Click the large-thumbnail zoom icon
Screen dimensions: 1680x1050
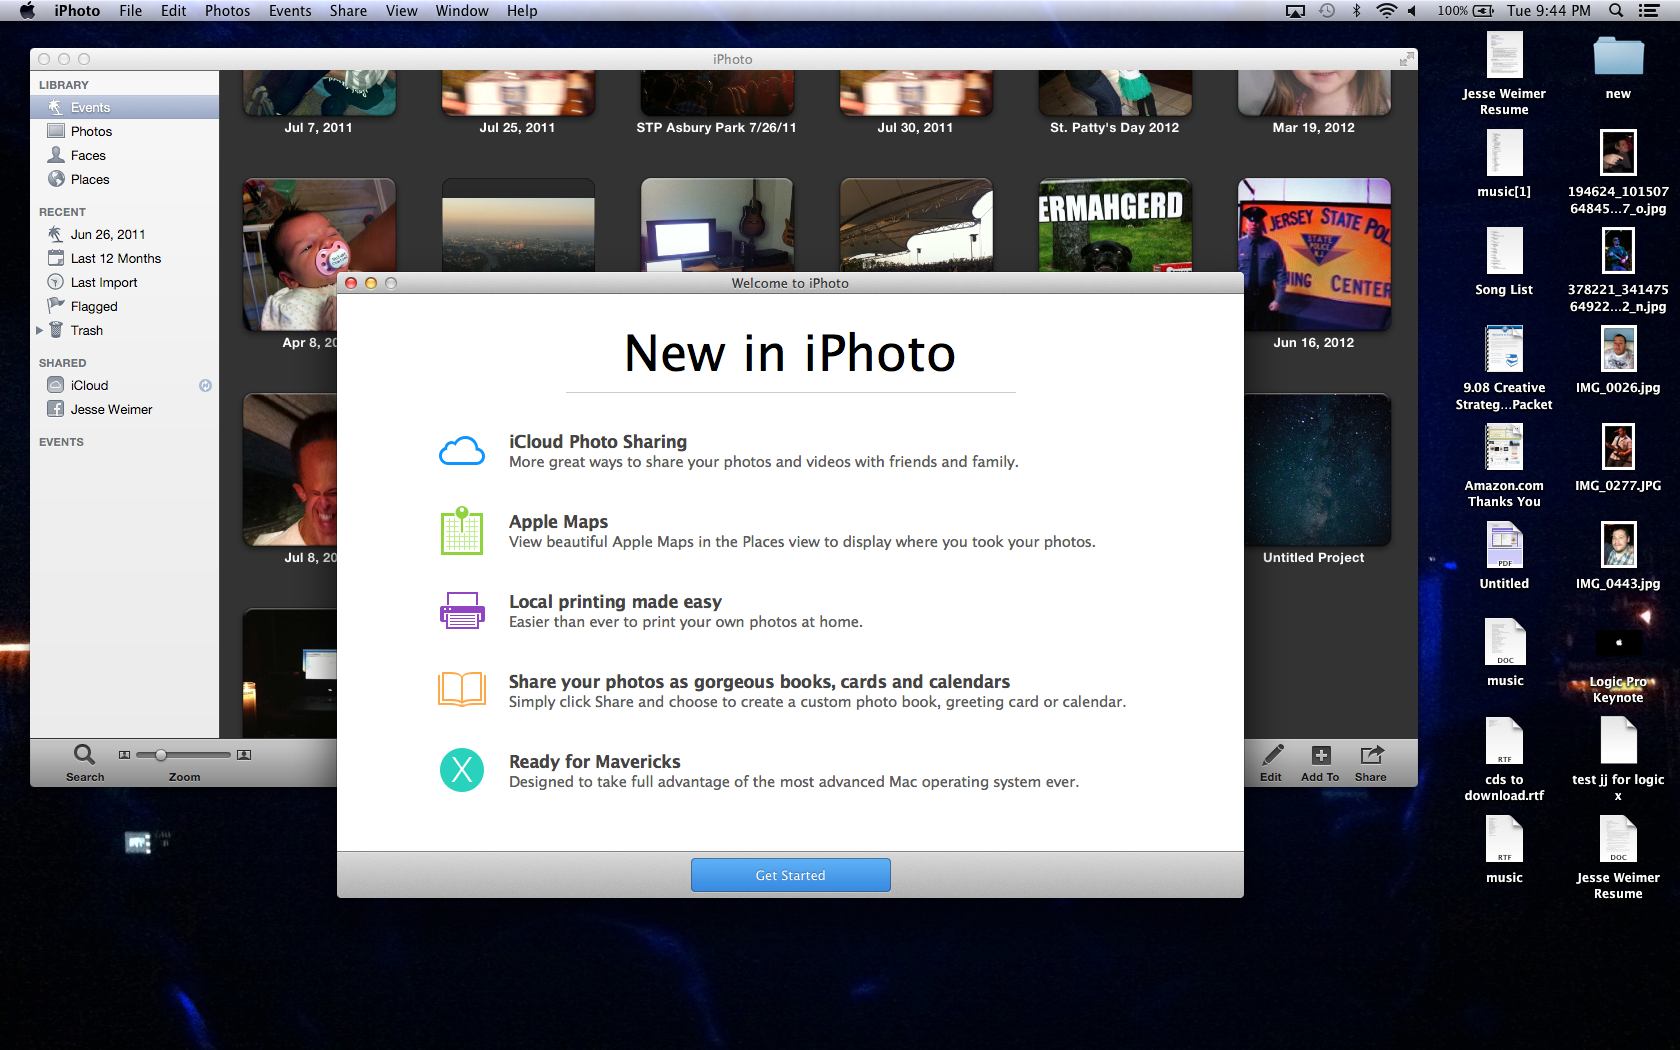[243, 755]
